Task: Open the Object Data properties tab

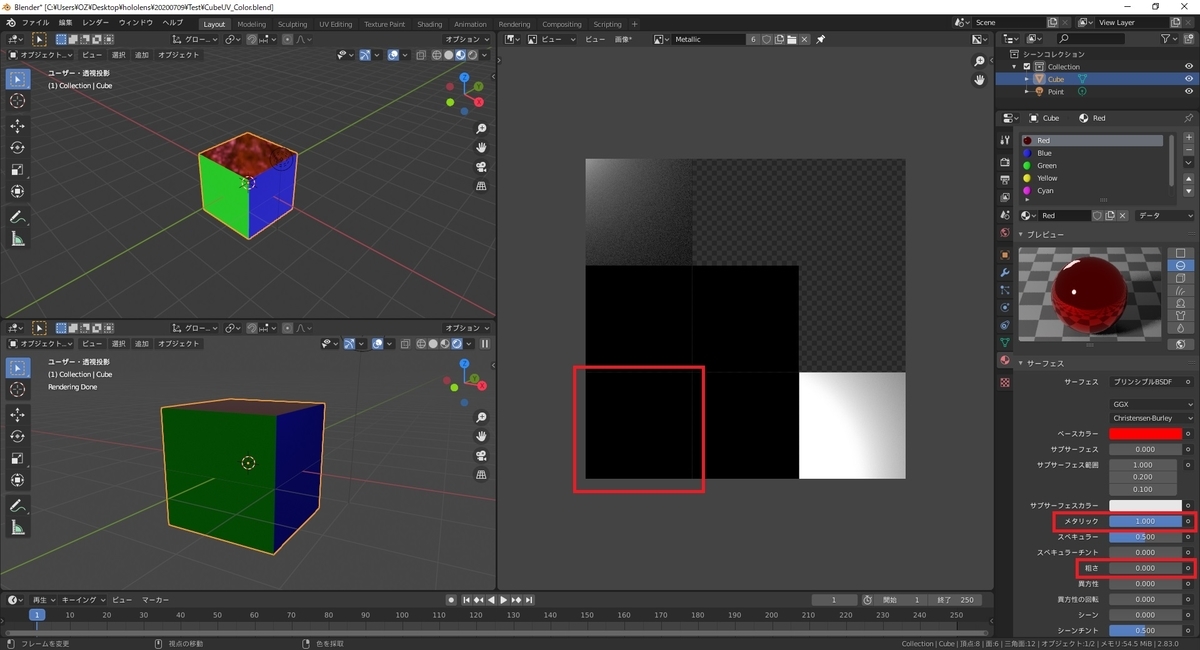Action: tap(1004, 342)
